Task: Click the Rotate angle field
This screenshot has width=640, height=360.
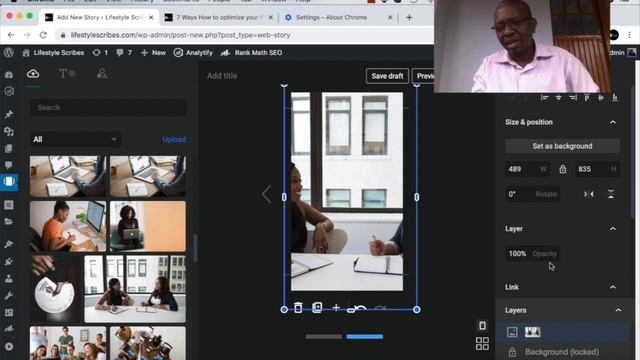Action: pos(532,194)
